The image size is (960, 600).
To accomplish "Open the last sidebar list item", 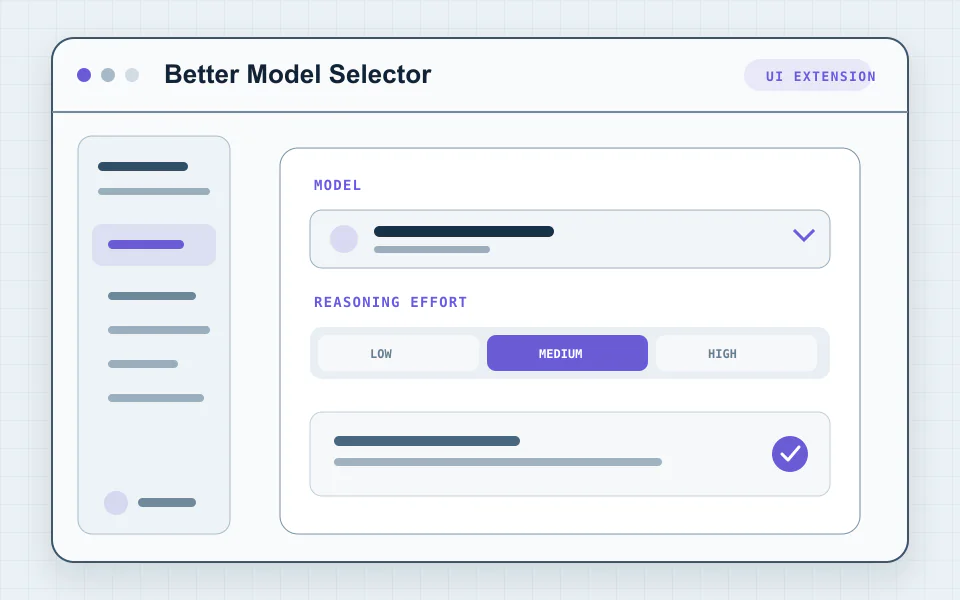I will point(156,398).
